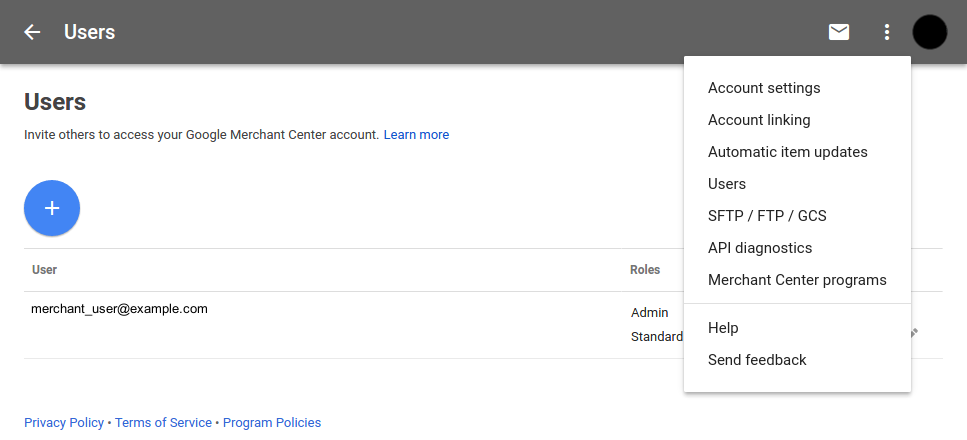The image size is (967, 440).
Task: Open Terms of Service link
Action: point(163,423)
